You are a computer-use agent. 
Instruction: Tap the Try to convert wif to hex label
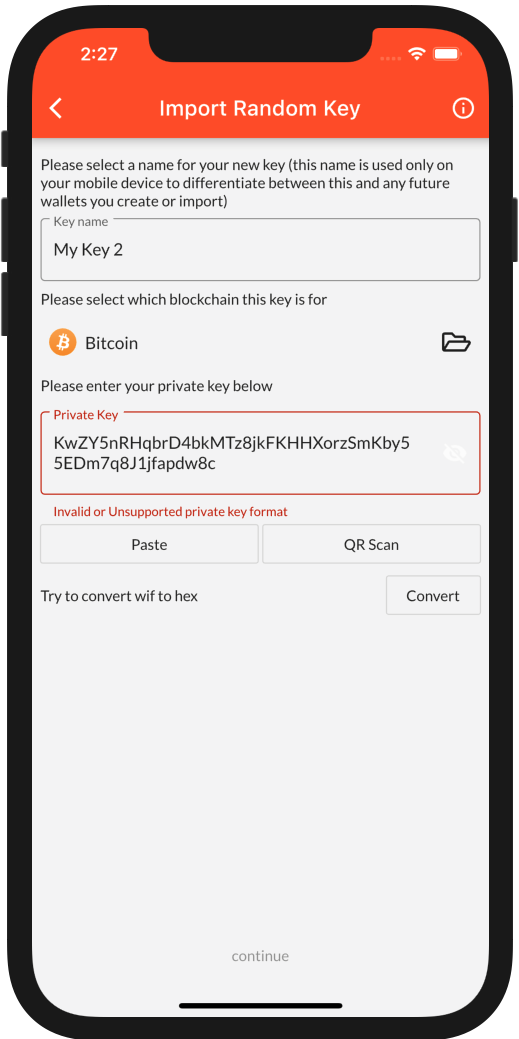click(x=119, y=596)
